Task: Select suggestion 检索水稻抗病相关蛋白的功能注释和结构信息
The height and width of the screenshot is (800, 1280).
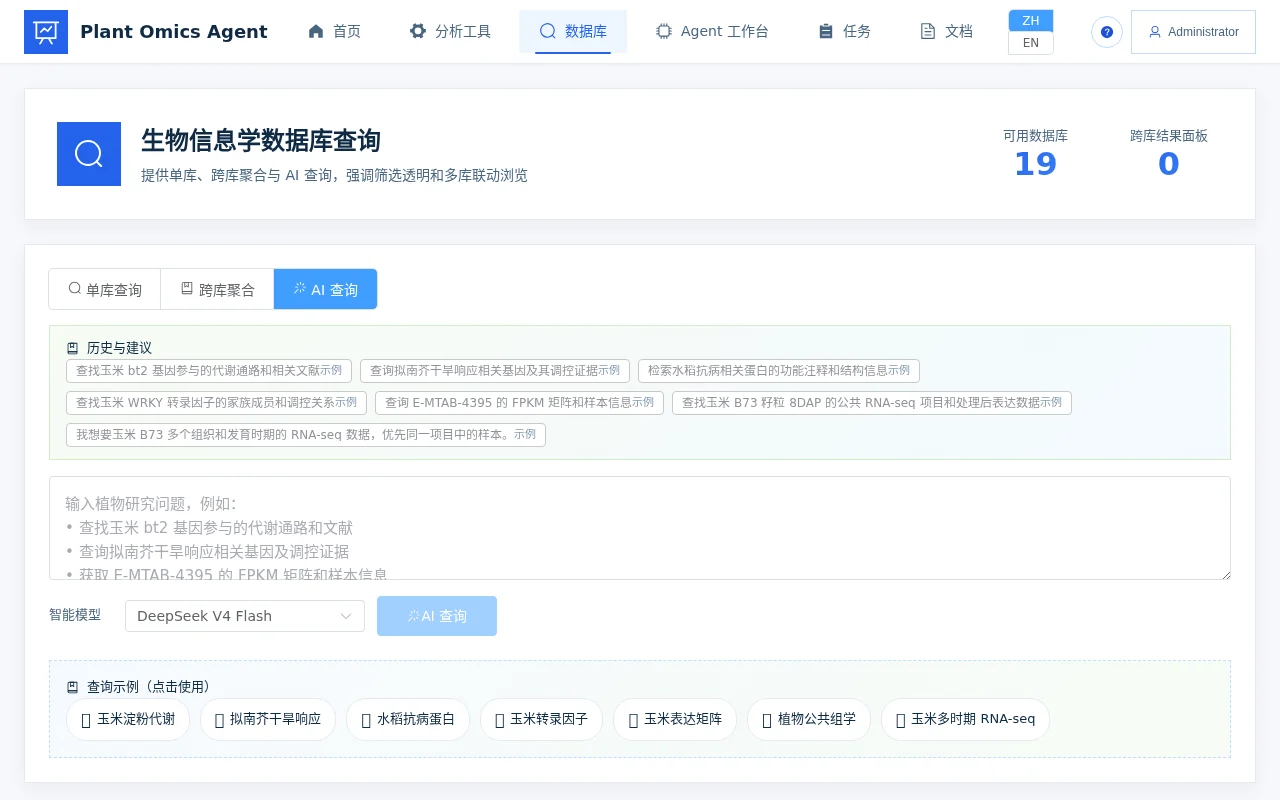Action: [x=779, y=371]
